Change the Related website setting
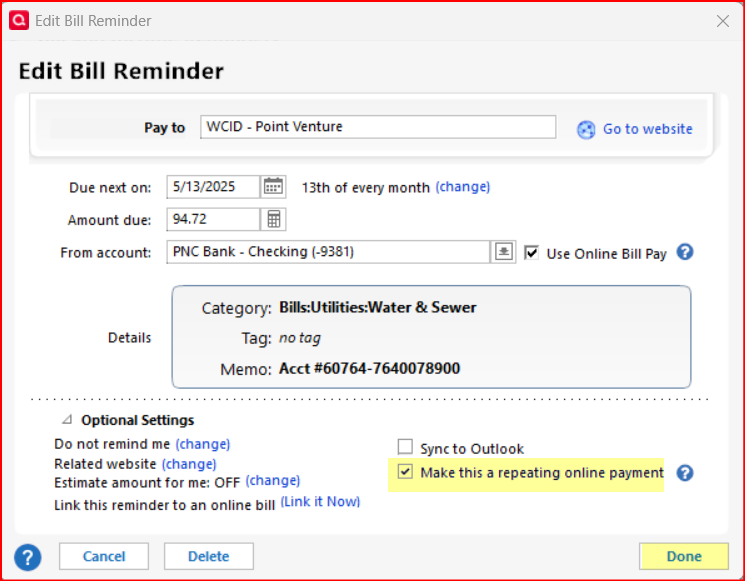 tap(189, 464)
